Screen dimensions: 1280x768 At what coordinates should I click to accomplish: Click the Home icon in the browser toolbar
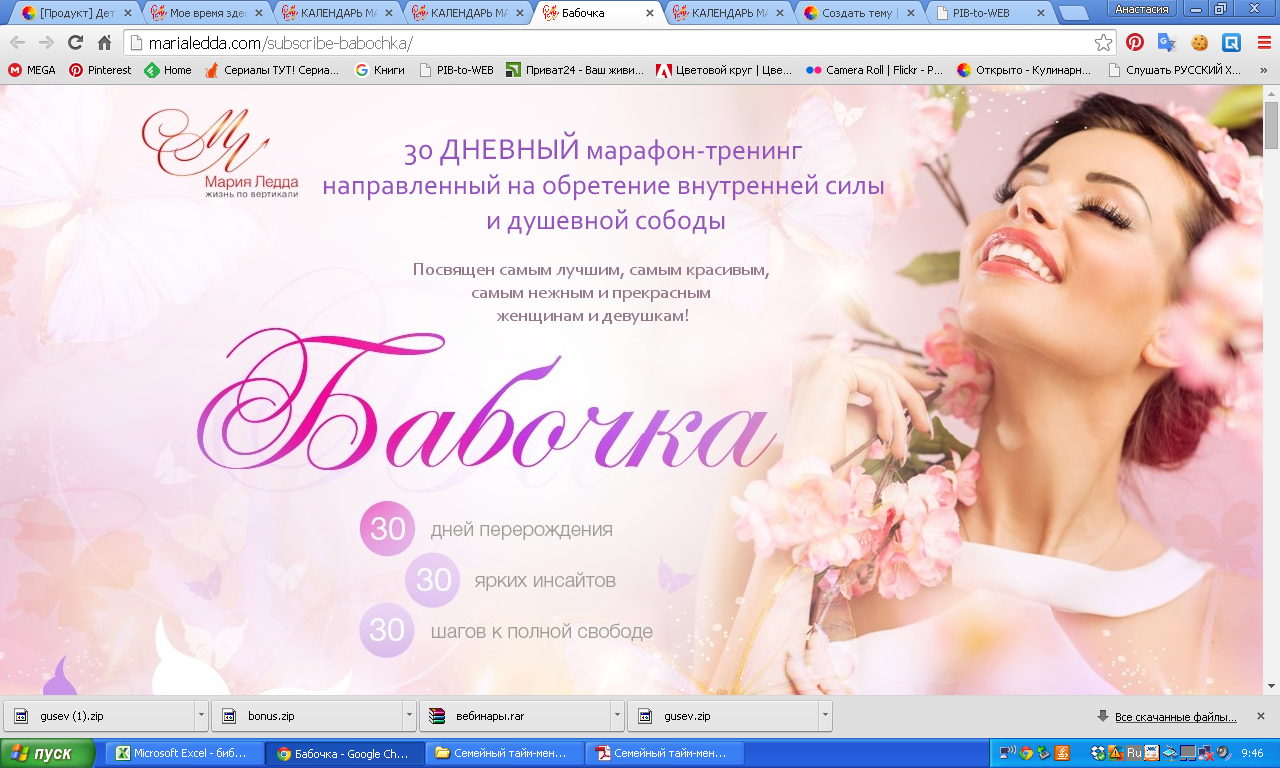[x=104, y=43]
